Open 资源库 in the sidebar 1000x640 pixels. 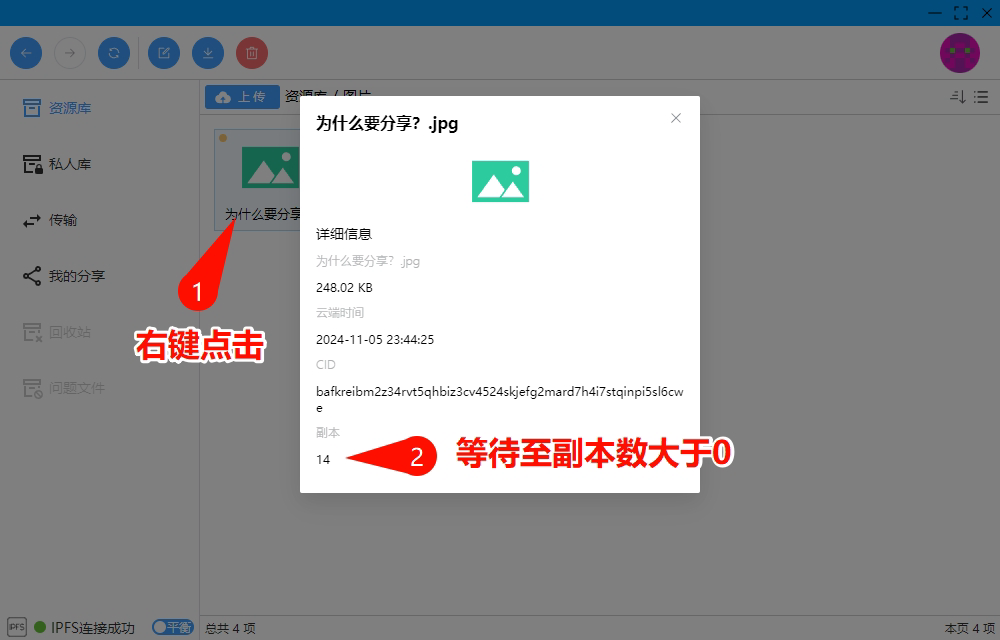pos(57,108)
